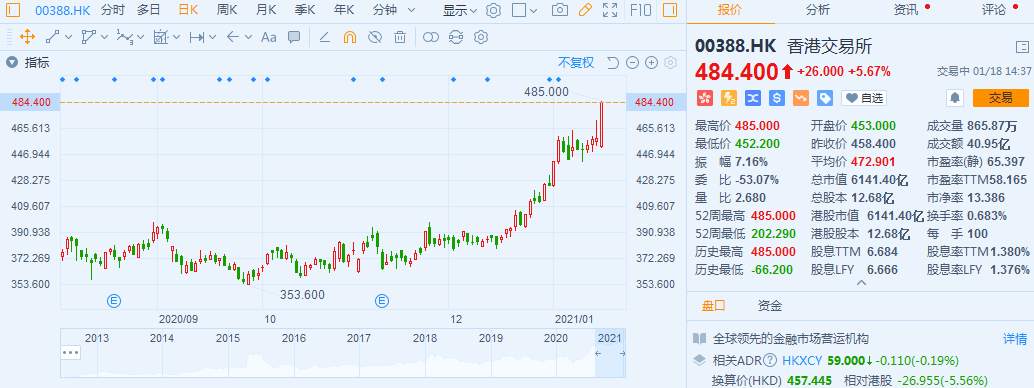Open the F10 company info
The width and height of the screenshot is (1034, 388).
click(x=640, y=10)
